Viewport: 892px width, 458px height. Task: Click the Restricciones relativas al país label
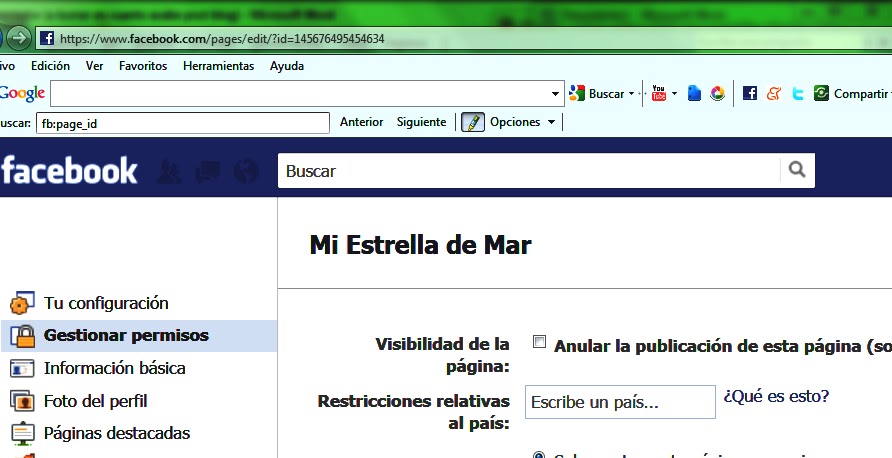pos(414,412)
